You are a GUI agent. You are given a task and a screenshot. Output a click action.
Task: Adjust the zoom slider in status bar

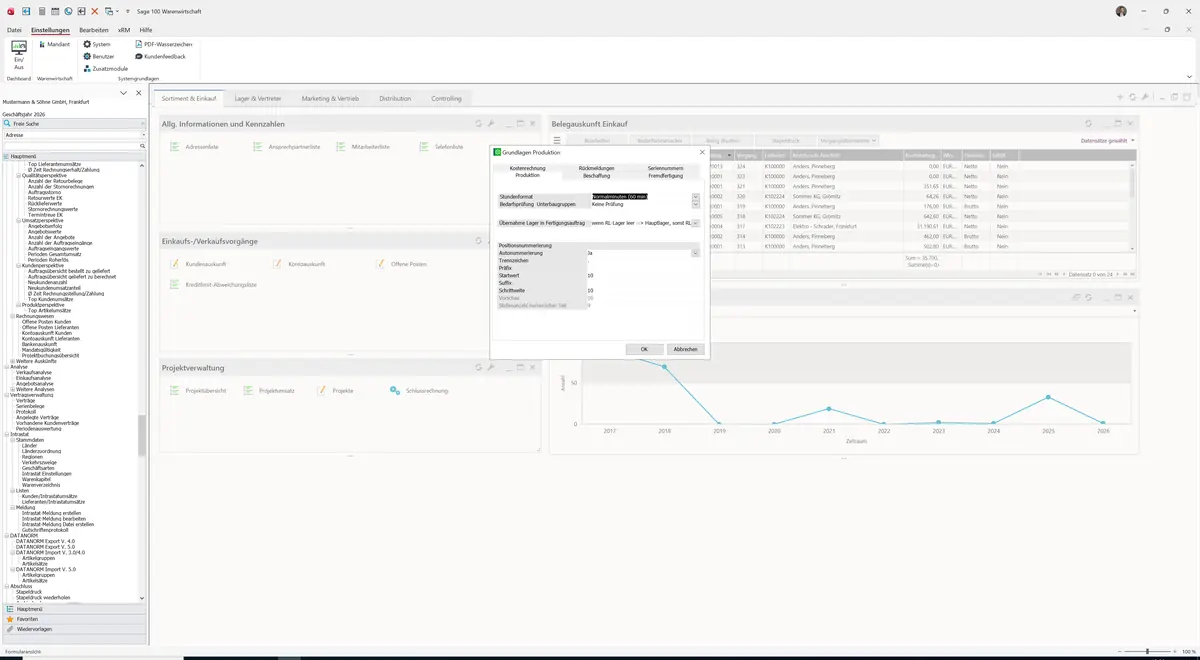click(1147, 651)
